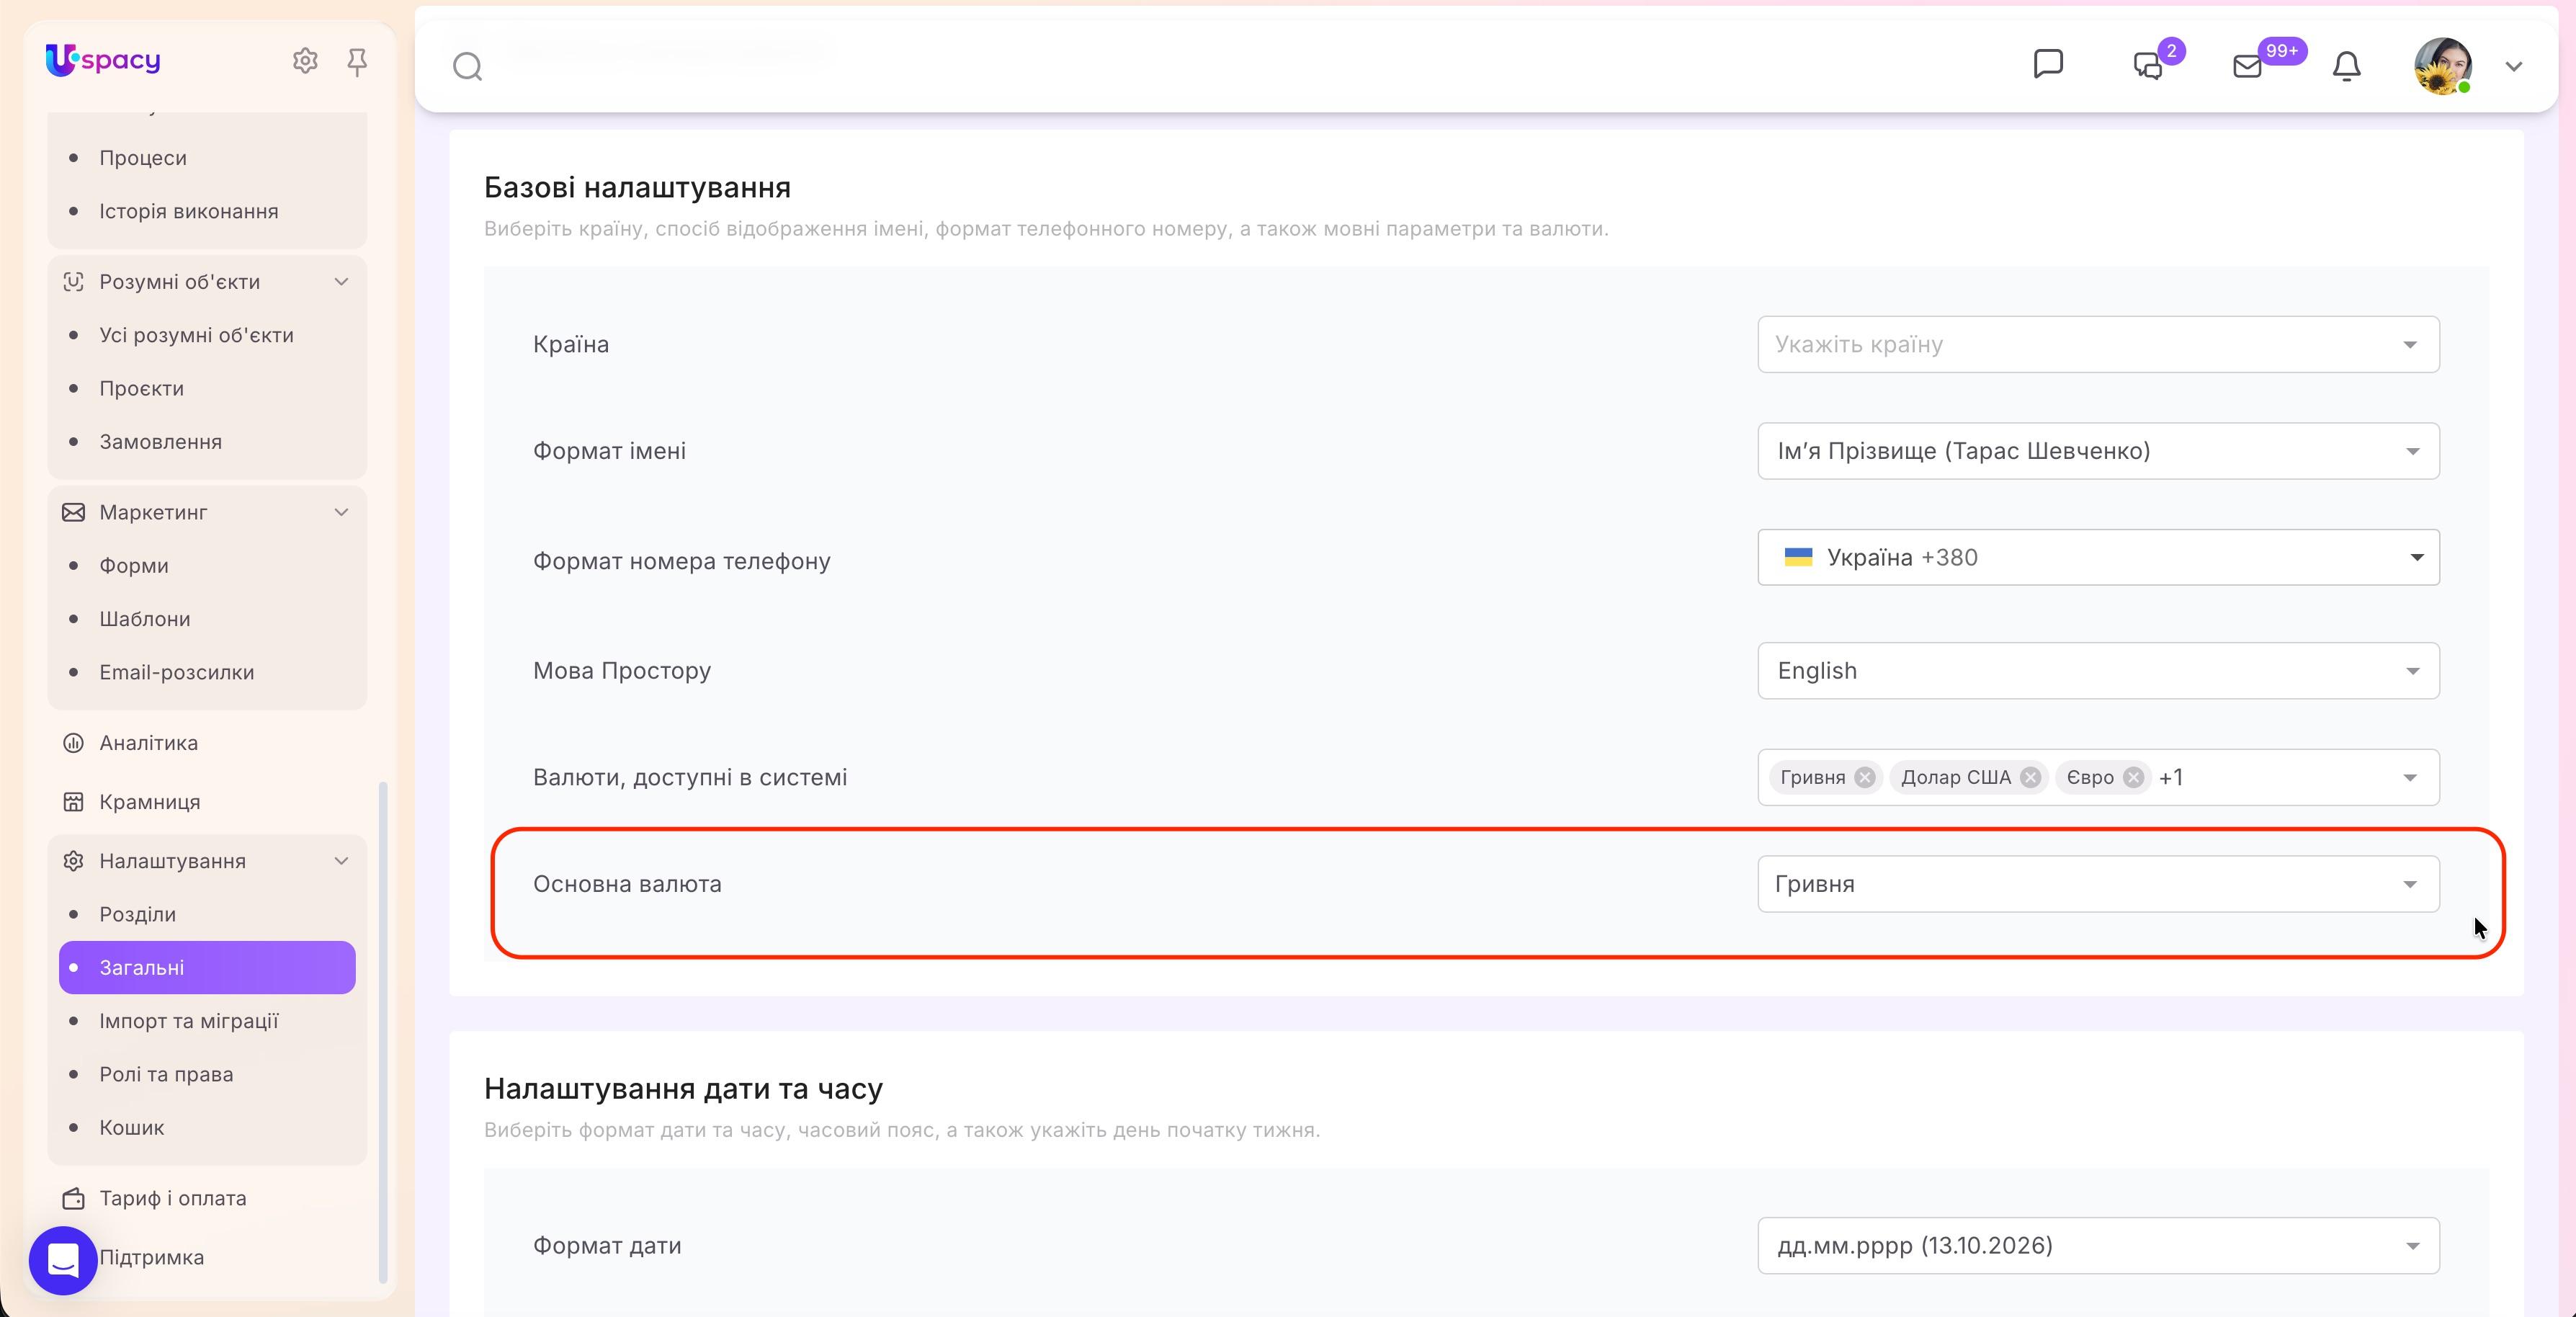Image resolution: width=2576 pixels, height=1317 pixels.
Task: Click the user avatar photo
Action: 2443,66
